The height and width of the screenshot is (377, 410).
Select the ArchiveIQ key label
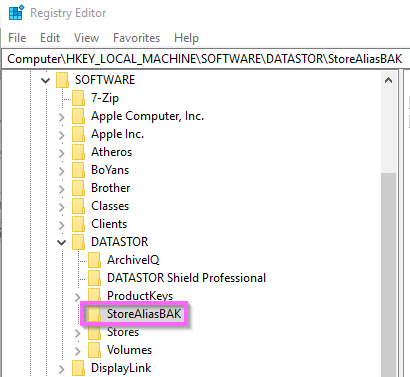133,260
